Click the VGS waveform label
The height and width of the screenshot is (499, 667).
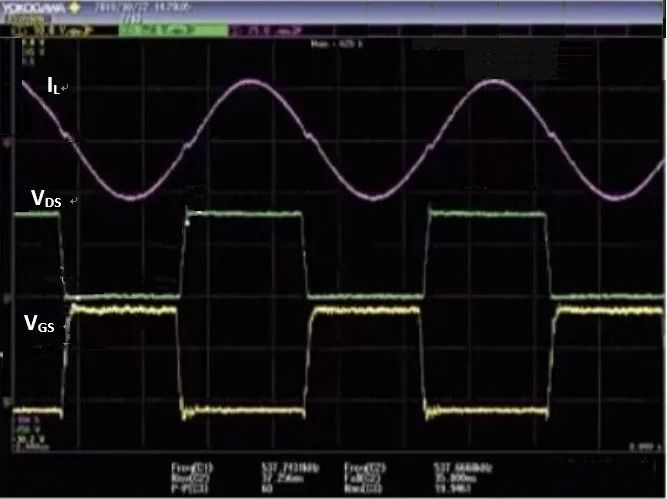[x=42, y=323]
